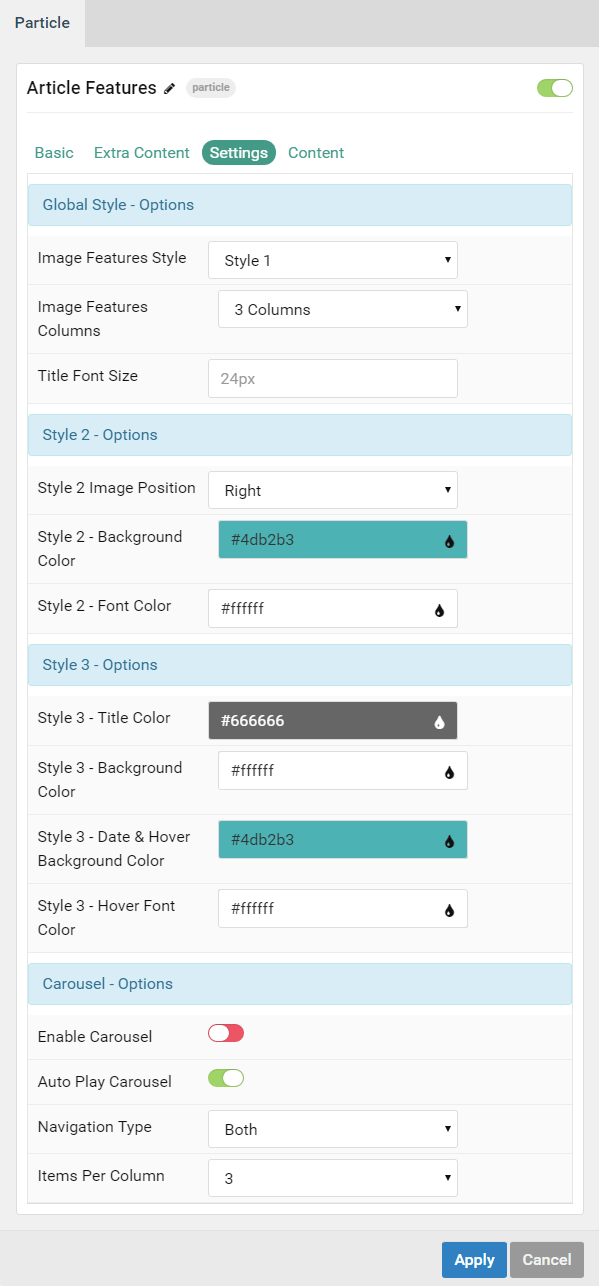
Task: Switch to the Content tab
Action: [x=316, y=153]
